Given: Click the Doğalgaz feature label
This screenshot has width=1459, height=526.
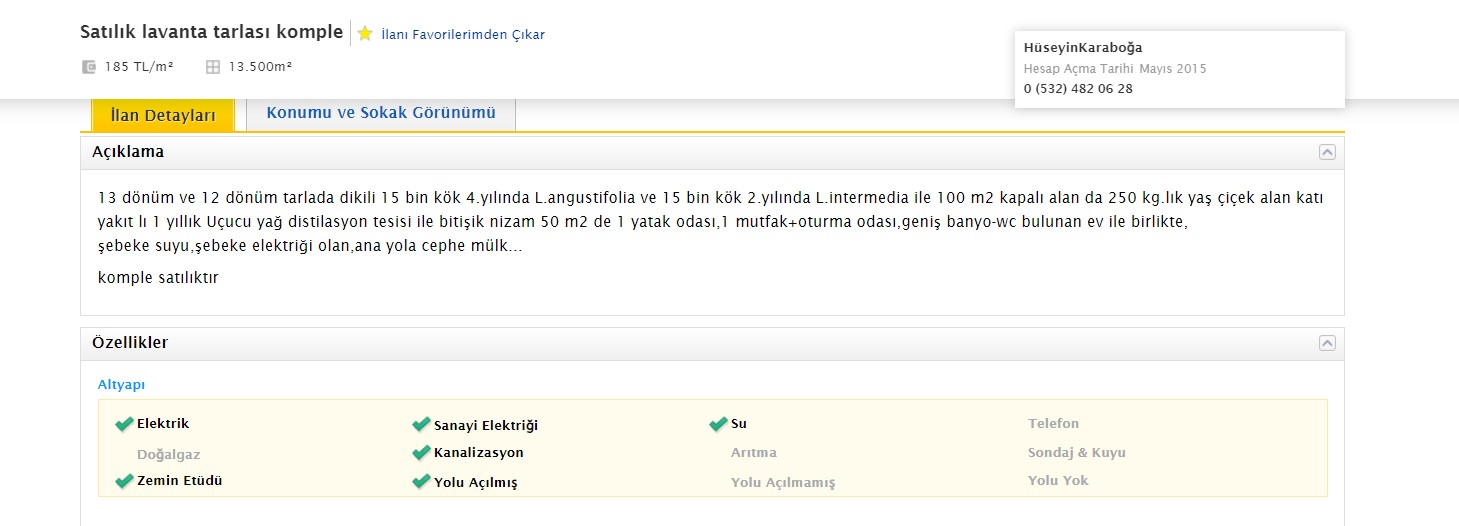Looking at the screenshot, I should pos(168,454).
